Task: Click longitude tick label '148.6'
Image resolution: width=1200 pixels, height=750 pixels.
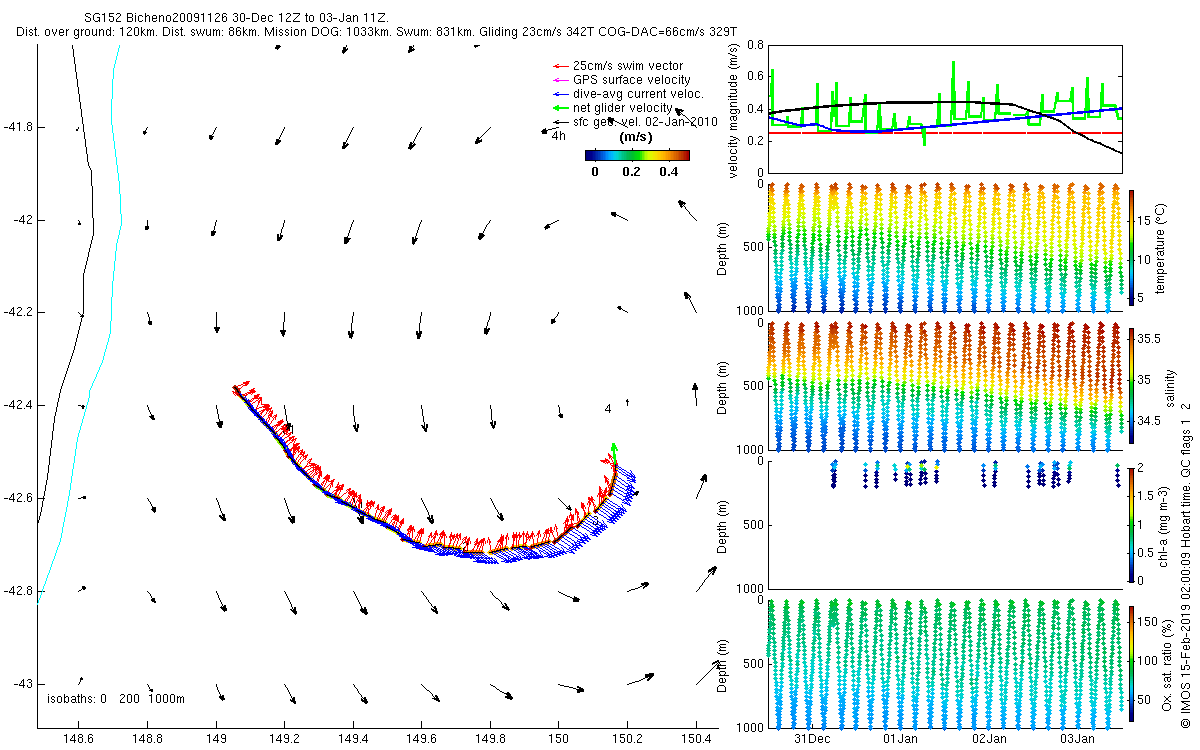Action: 79,739
